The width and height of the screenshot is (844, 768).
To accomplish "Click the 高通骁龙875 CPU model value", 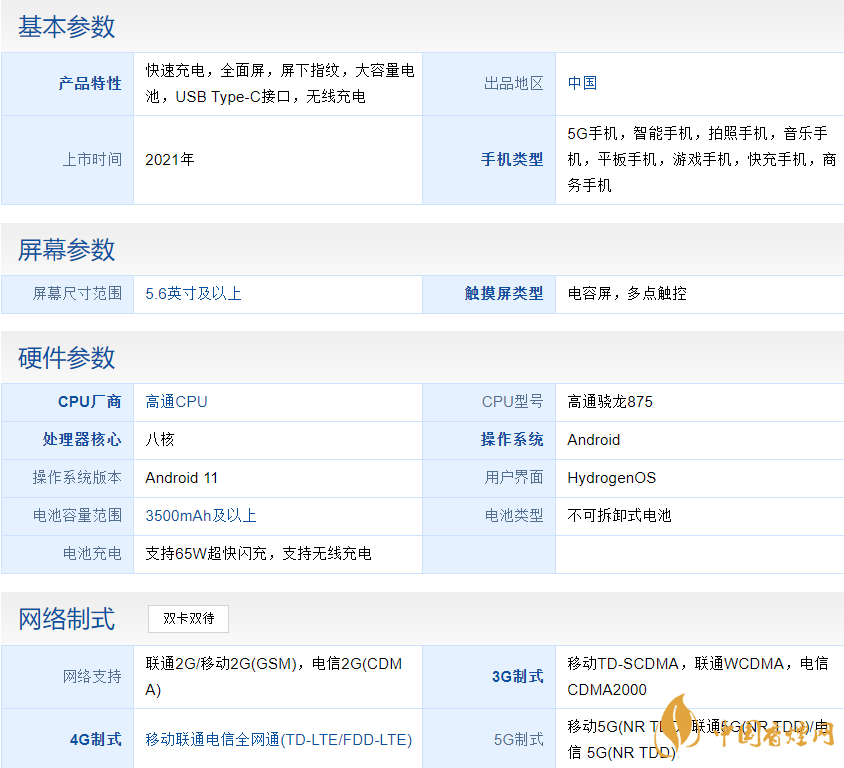I will pos(609,401).
